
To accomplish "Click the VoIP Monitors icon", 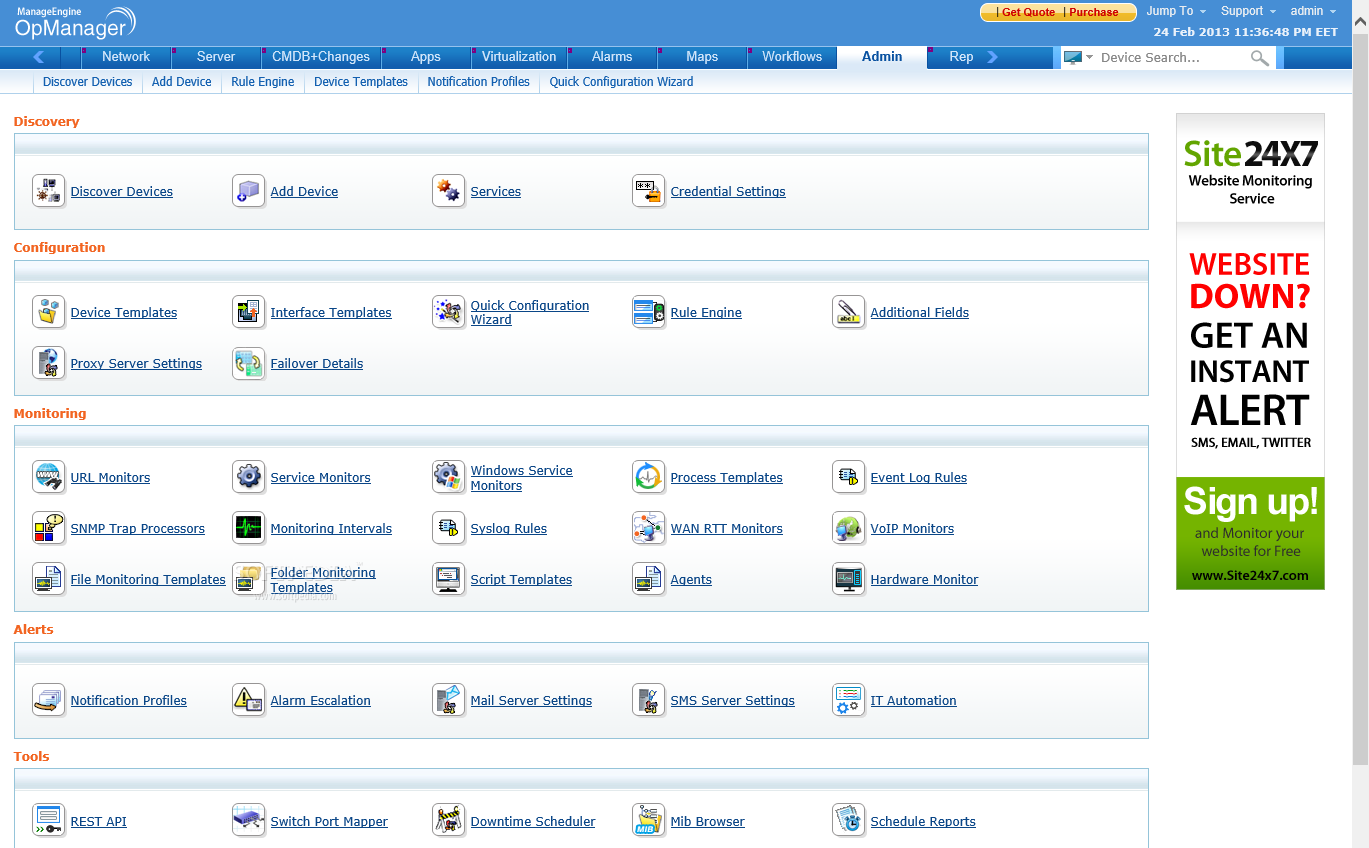I will [848, 528].
